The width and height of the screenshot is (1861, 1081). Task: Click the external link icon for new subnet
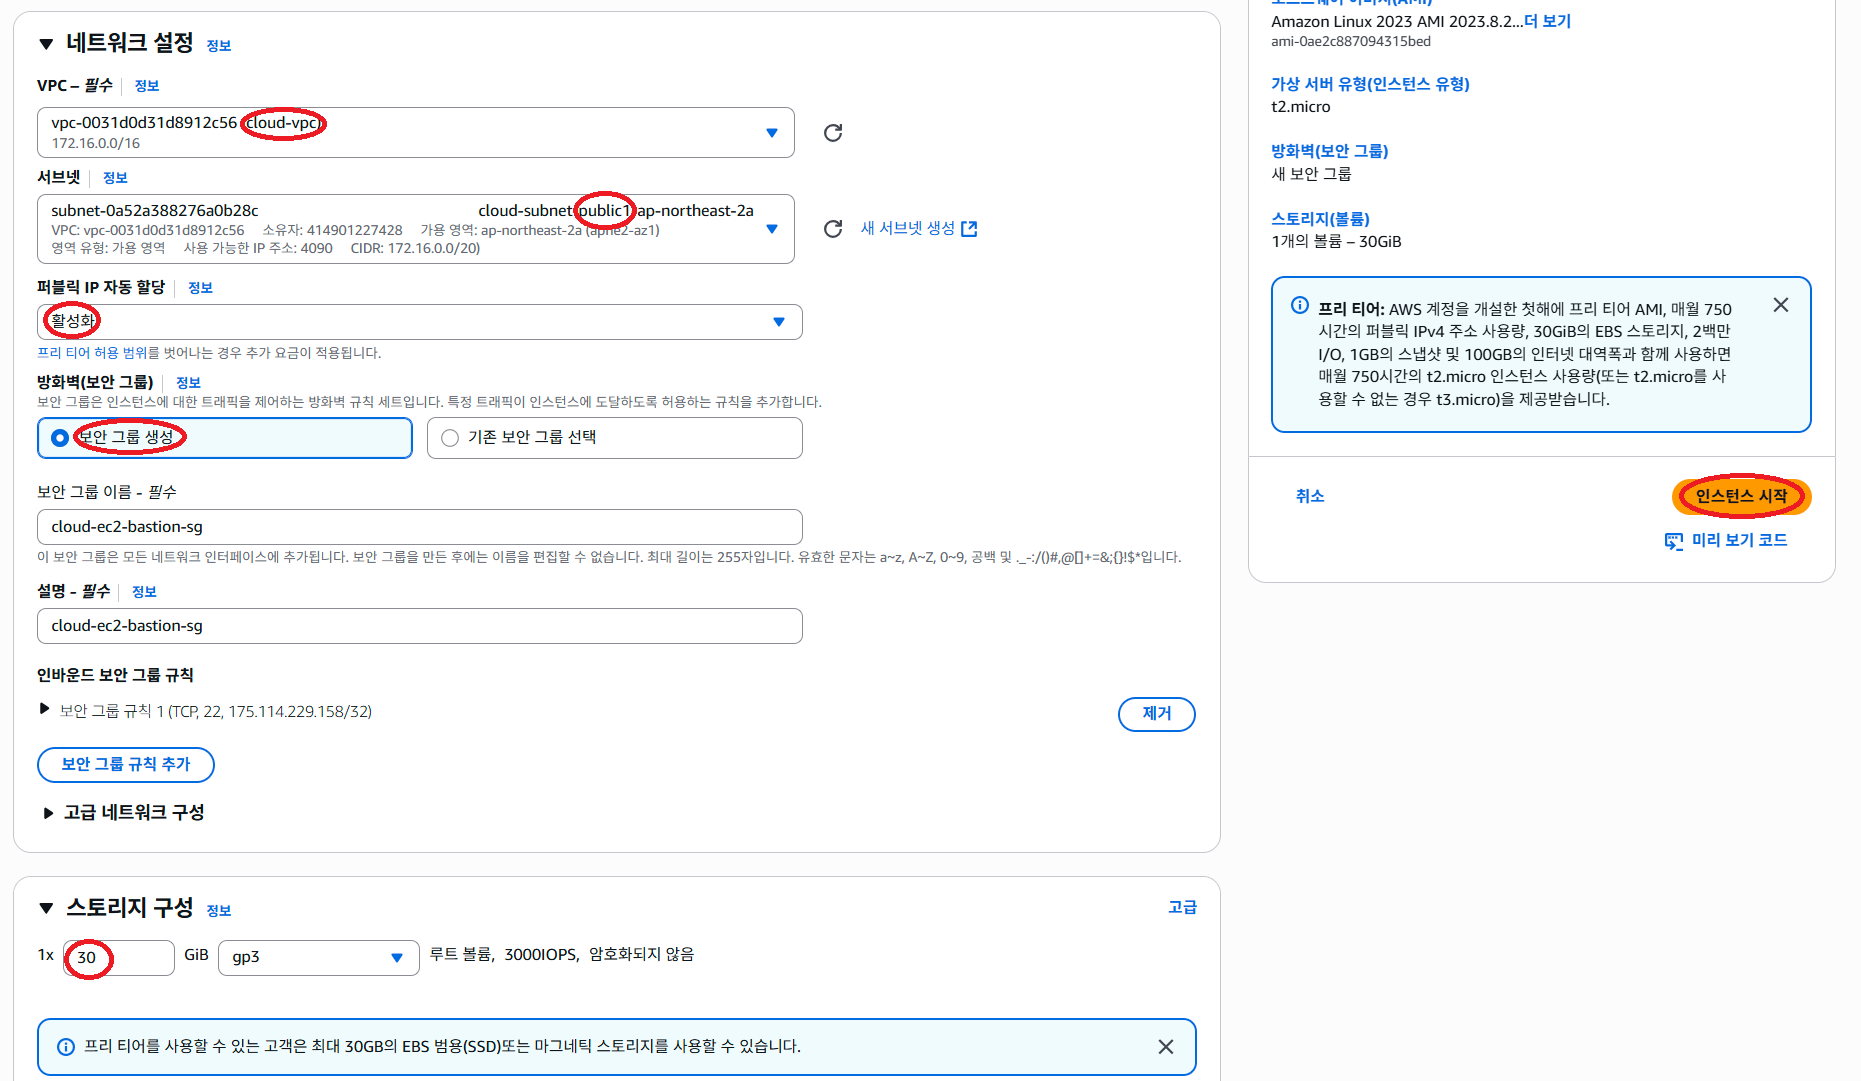969,229
